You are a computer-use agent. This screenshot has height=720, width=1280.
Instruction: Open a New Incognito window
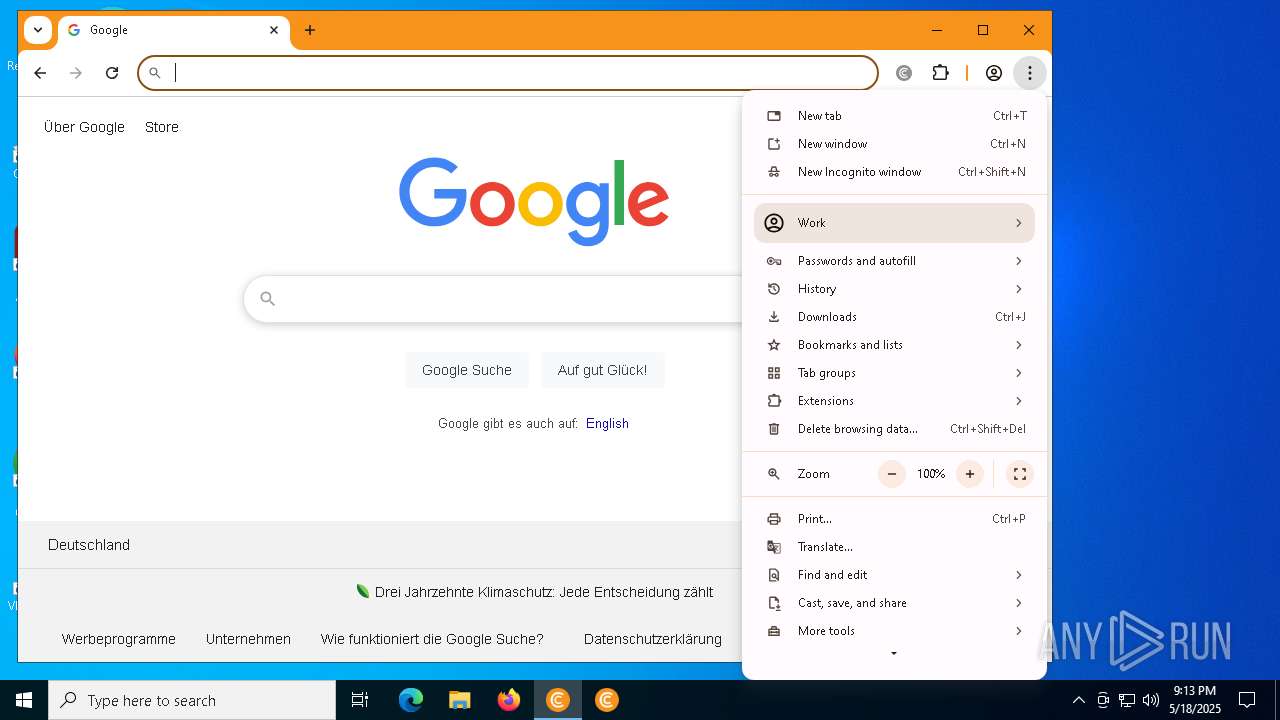point(895,172)
